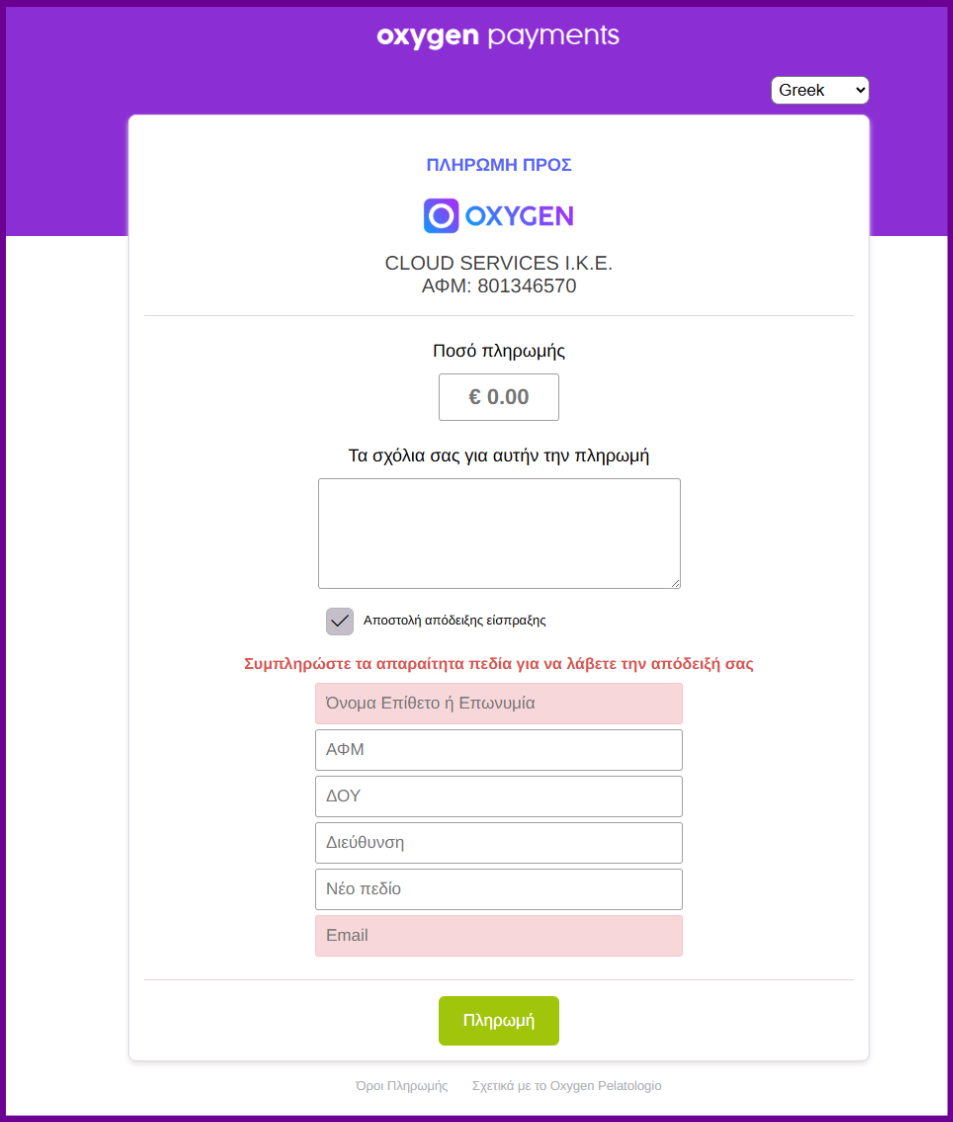
Task: Grab the comments textarea resize handle
Action: [x=675, y=583]
